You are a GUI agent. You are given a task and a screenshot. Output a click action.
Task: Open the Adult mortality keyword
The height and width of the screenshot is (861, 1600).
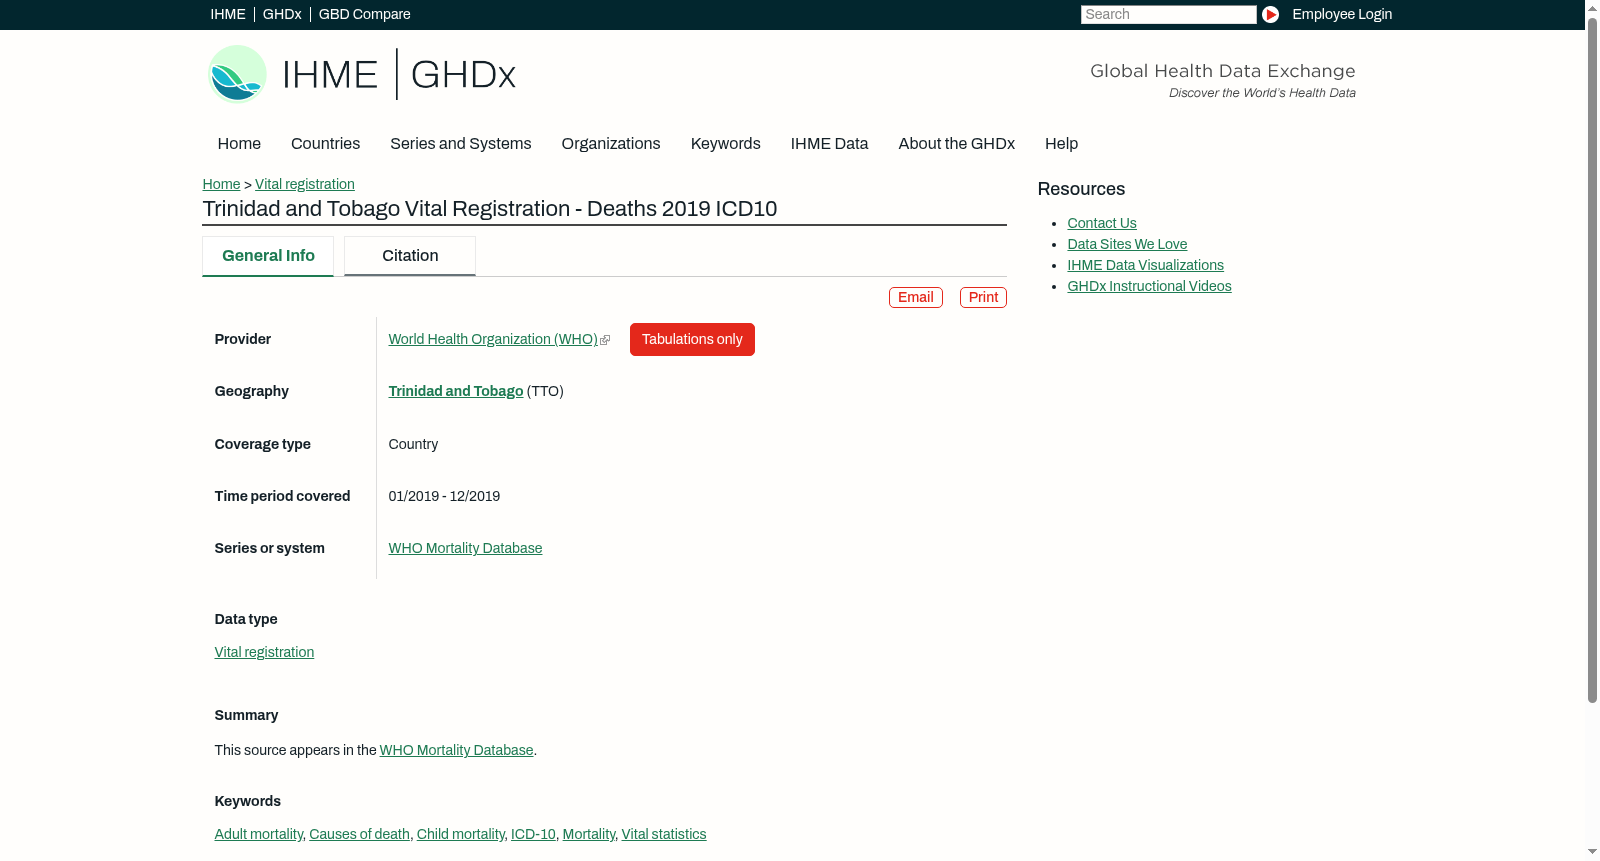click(x=259, y=835)
